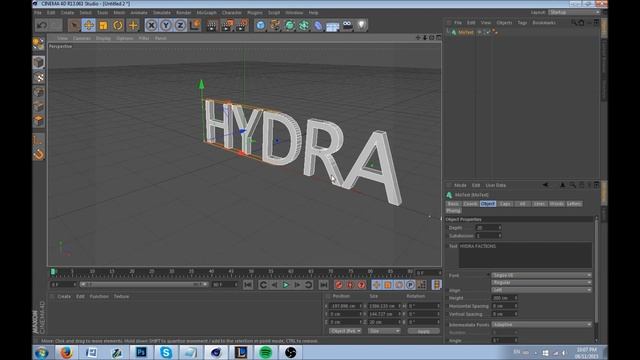640x360 pixels.
Task: Toggle the coordinate system icon
Action: [x=195, y=25]
